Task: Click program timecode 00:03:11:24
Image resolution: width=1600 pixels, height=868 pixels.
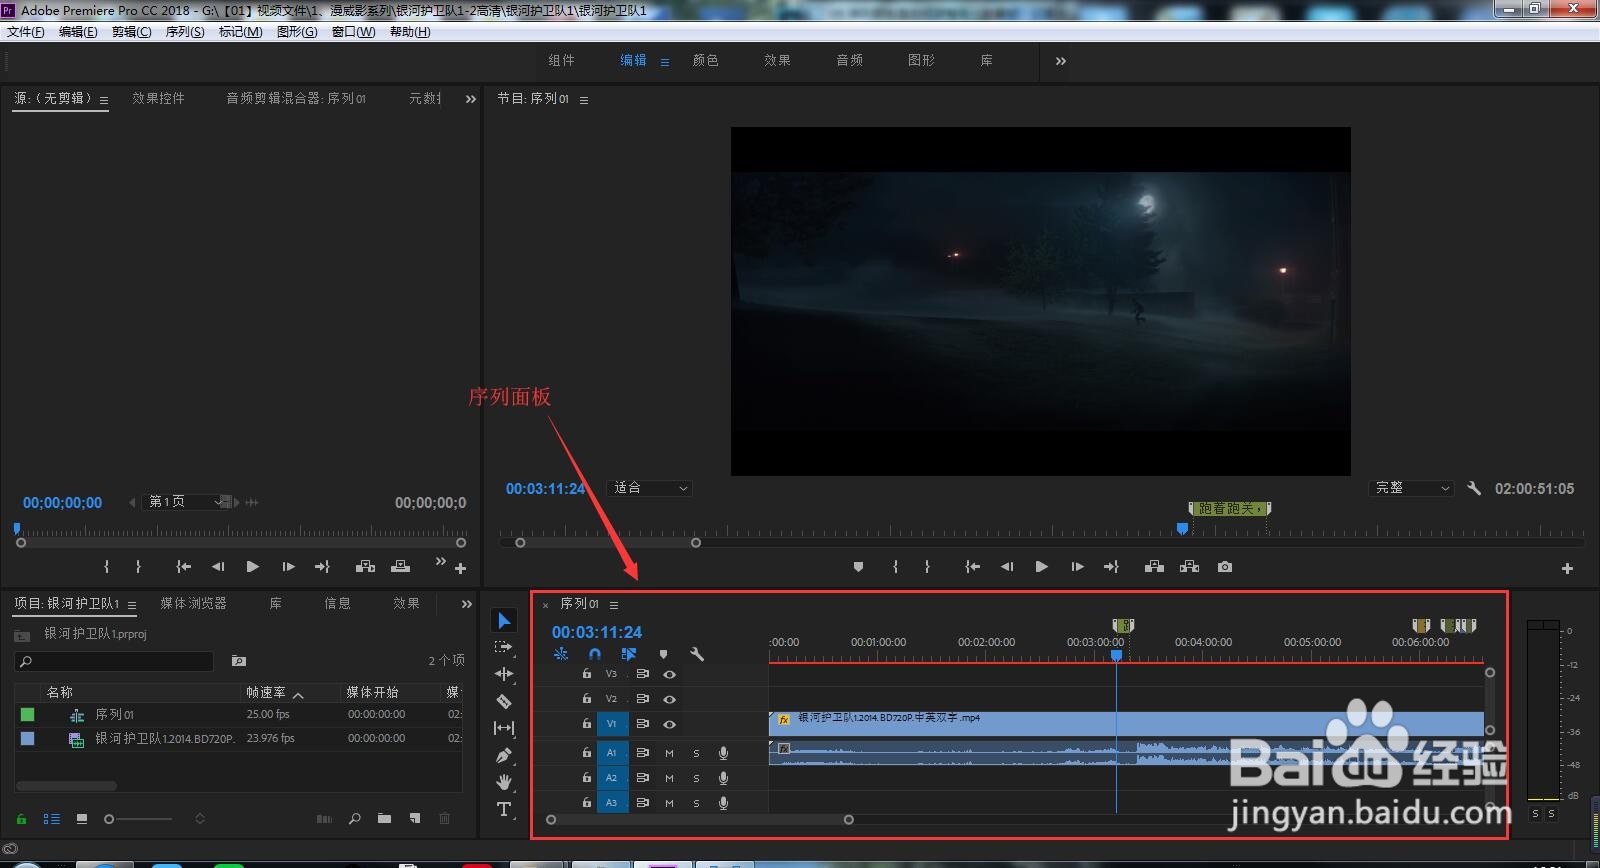Action: [x=545, y=488]
